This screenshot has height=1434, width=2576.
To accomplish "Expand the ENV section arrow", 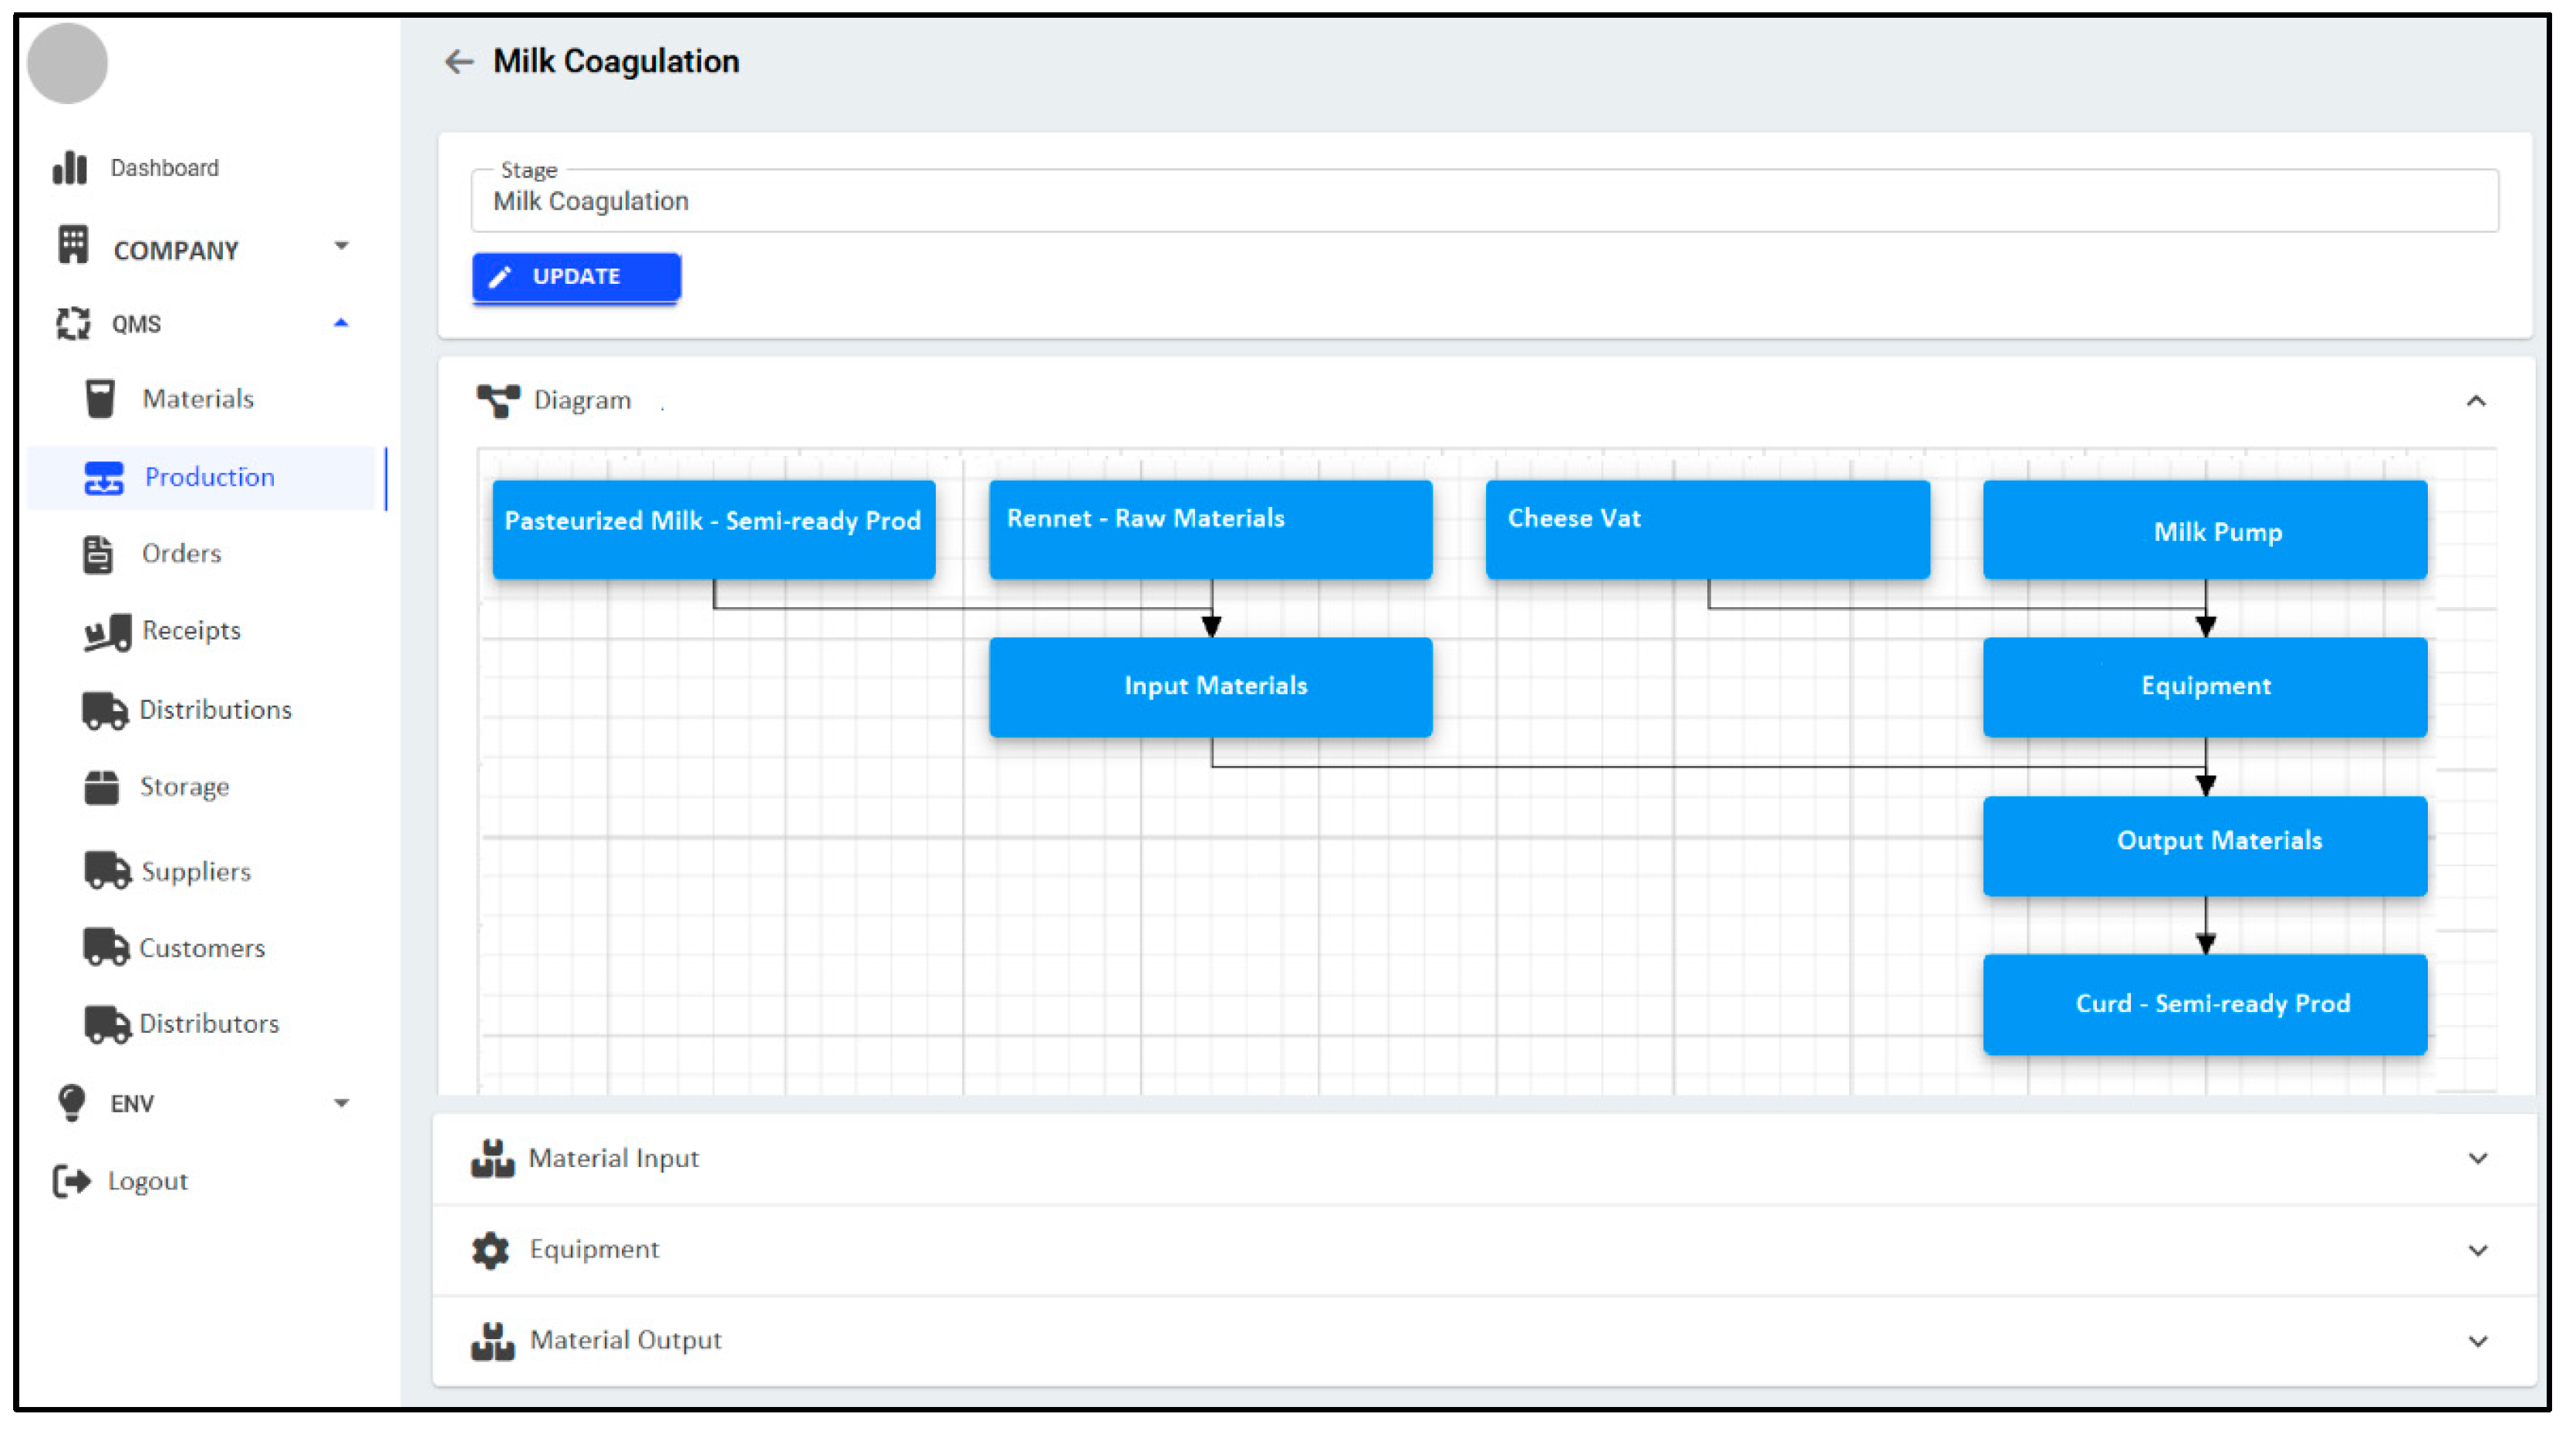I will point(341,1104).
